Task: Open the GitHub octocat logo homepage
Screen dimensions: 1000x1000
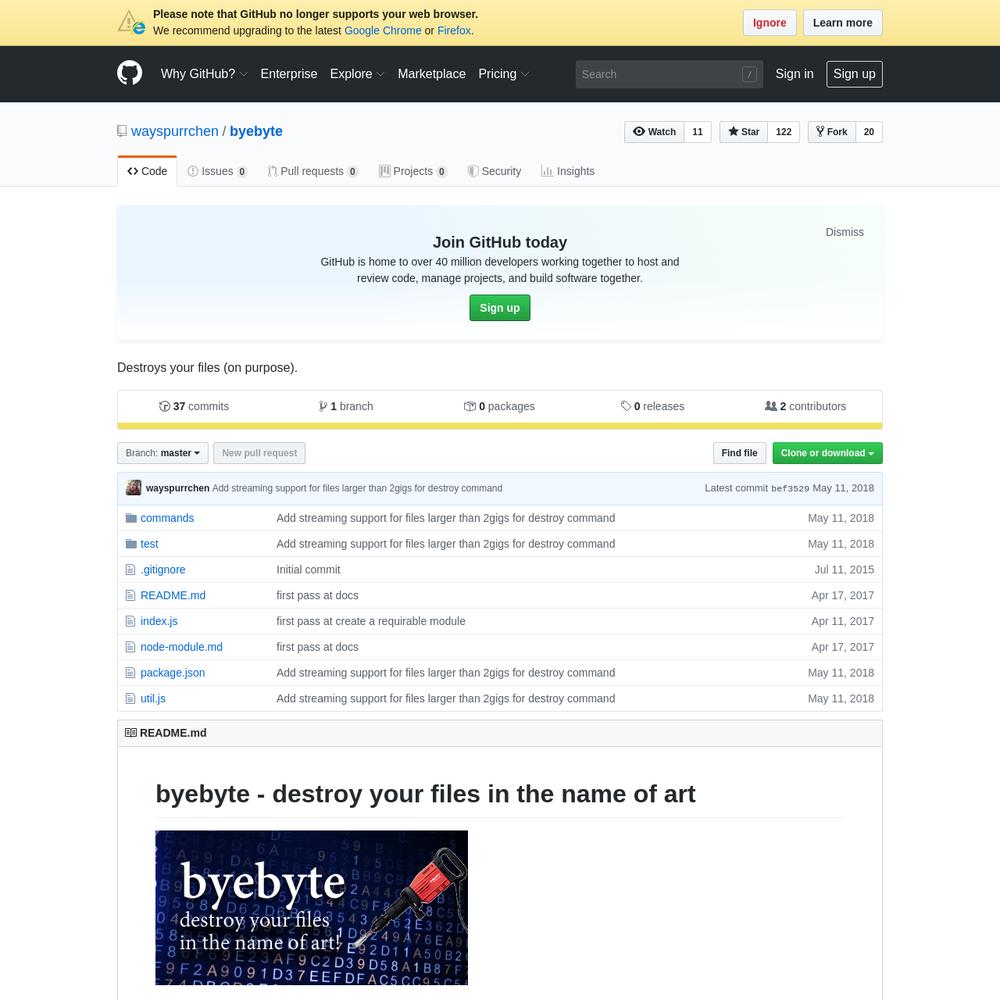Action: (x=129, y=73)
